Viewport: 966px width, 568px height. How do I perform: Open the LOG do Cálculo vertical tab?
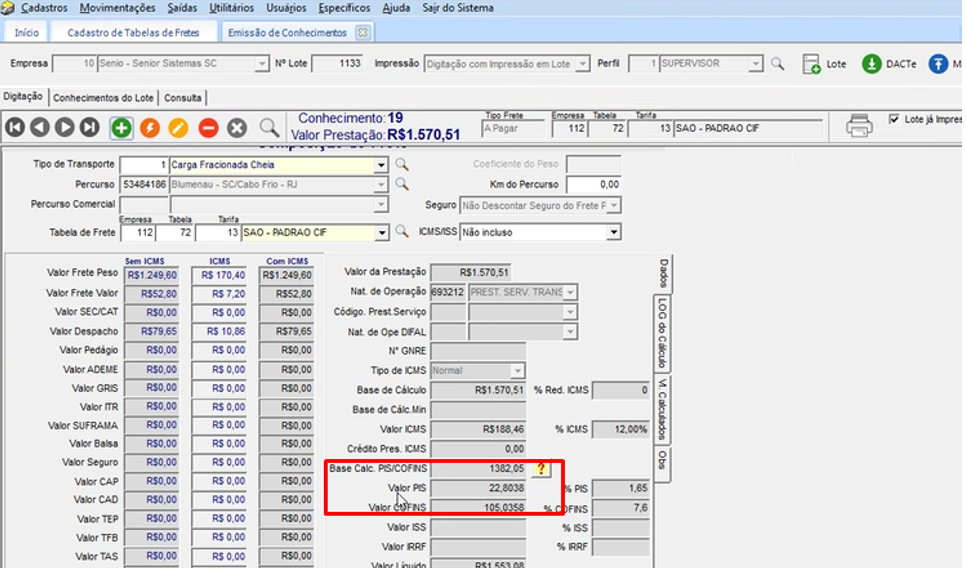coord(662,332)
